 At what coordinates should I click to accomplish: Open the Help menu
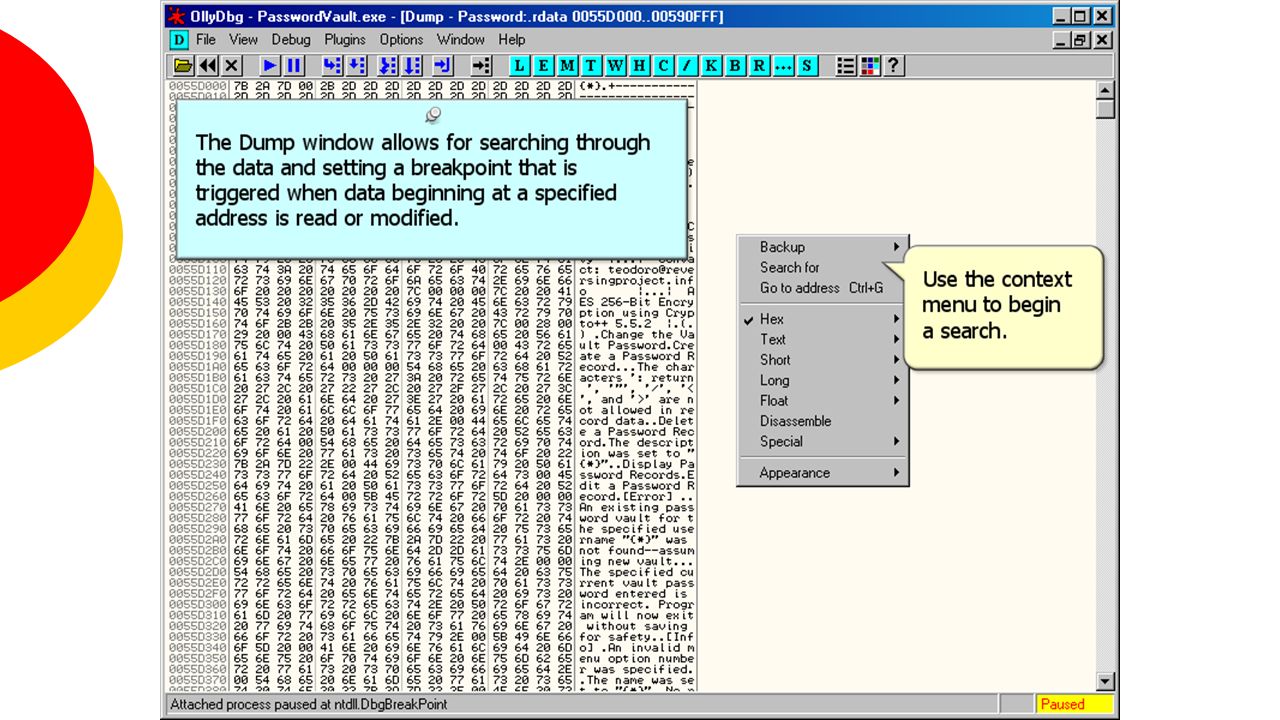tap(512, 40)
